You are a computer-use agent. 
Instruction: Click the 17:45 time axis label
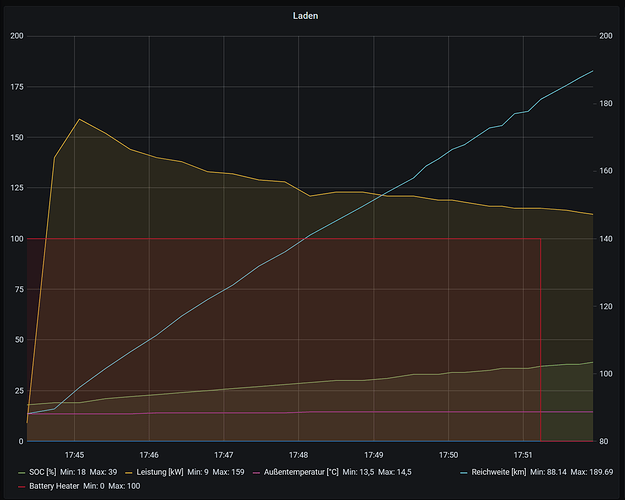pos(74,455)
